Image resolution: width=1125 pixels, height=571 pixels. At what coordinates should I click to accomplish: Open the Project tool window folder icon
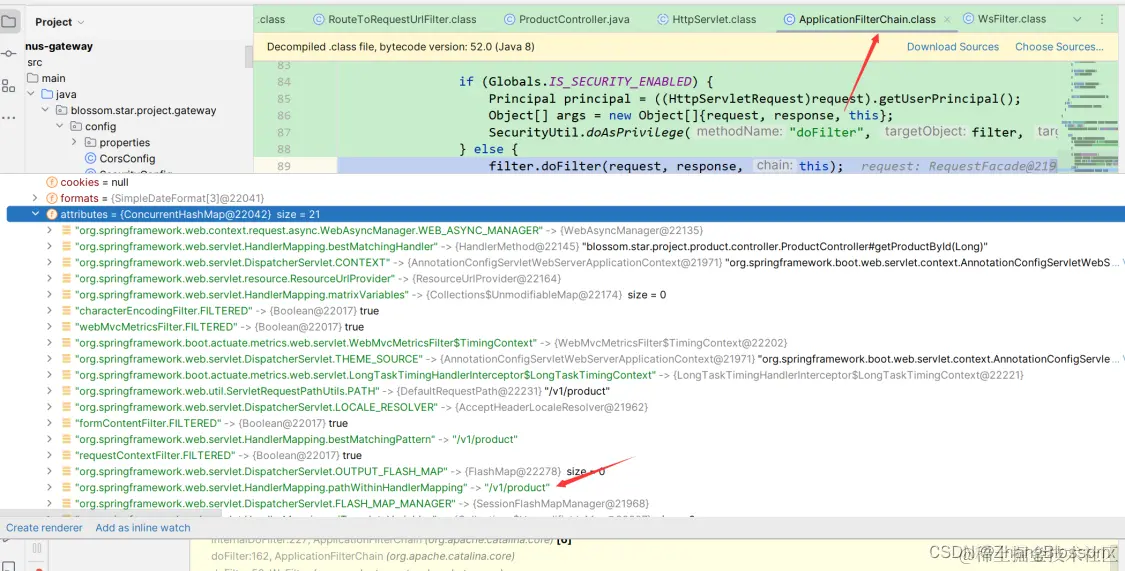coord(9,22)
